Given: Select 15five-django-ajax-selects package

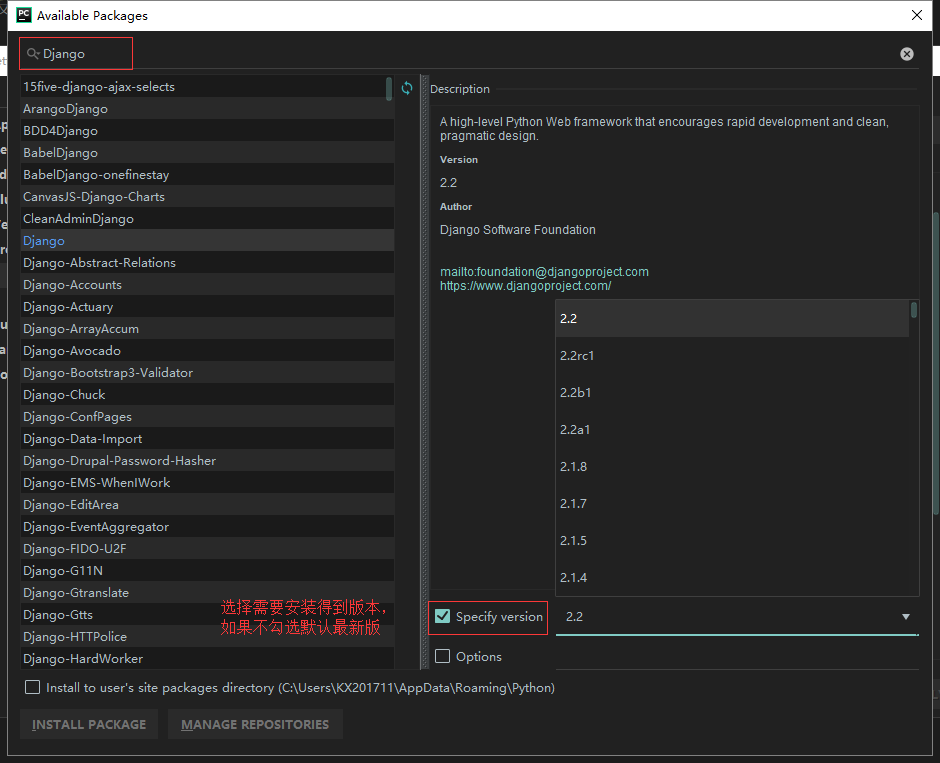Looking at the screenshot, I should 207,86.
